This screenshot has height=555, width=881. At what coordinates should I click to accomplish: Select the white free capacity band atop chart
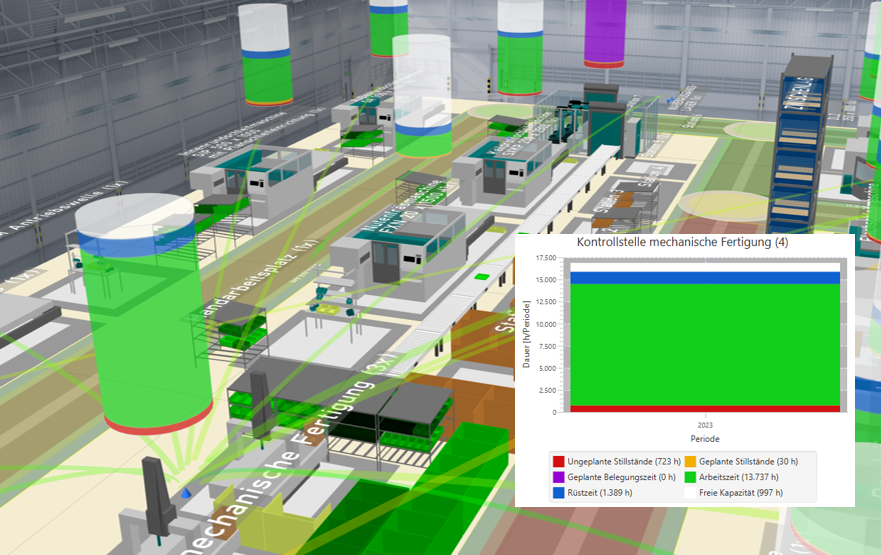[x=705, y=267]
